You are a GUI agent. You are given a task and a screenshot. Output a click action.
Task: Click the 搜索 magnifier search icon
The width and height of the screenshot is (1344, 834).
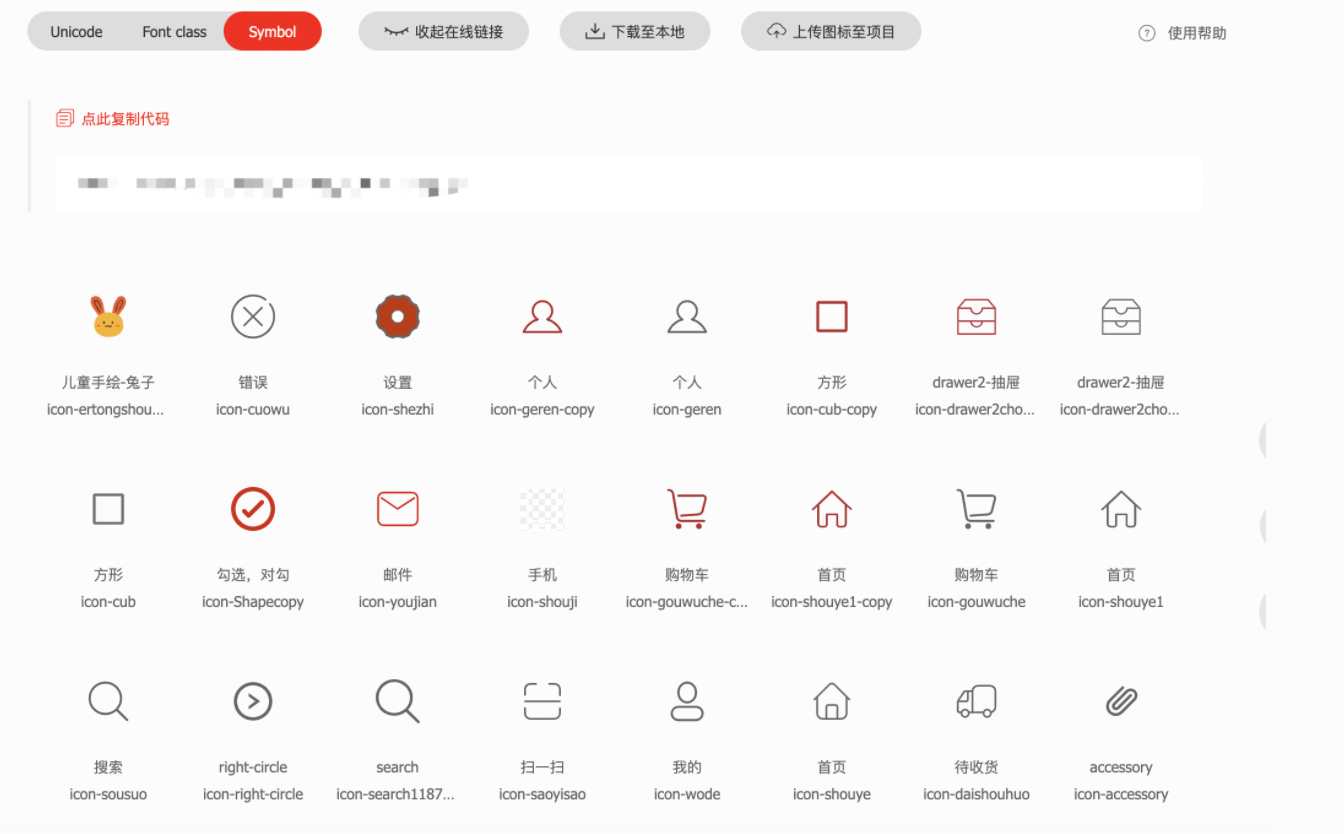tap(108, 700)
